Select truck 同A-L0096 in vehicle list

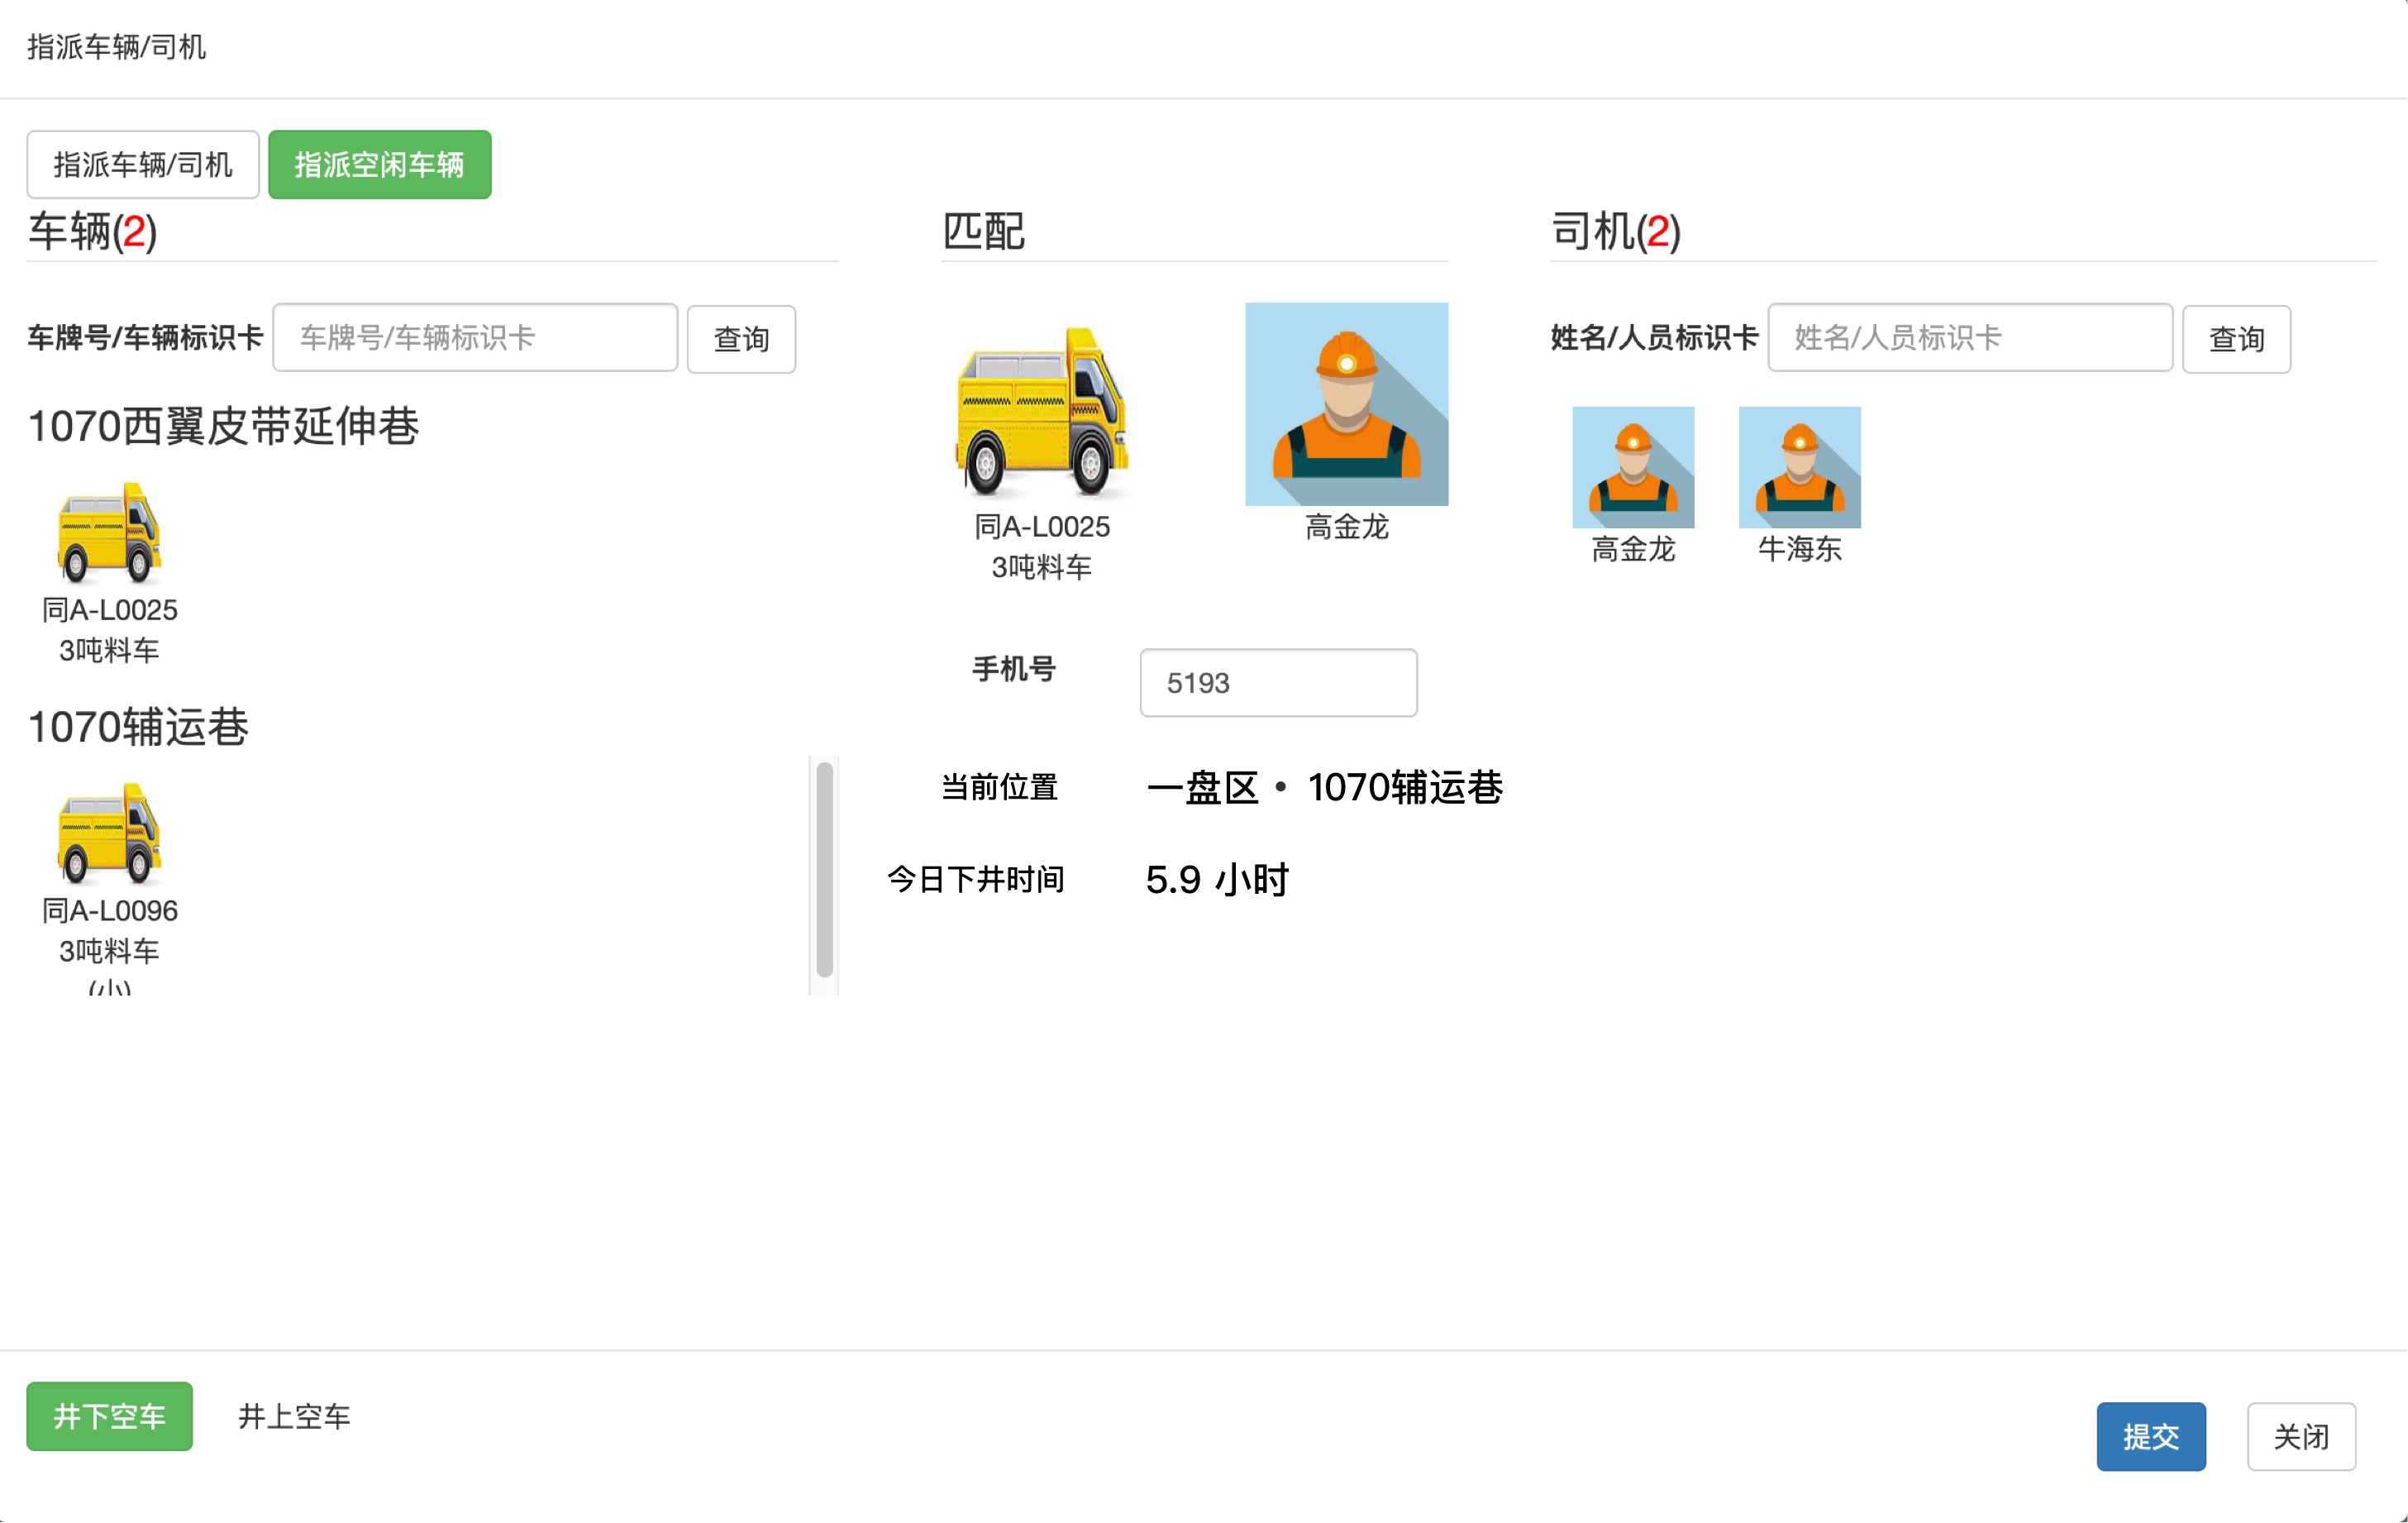[x=110, y=835]
